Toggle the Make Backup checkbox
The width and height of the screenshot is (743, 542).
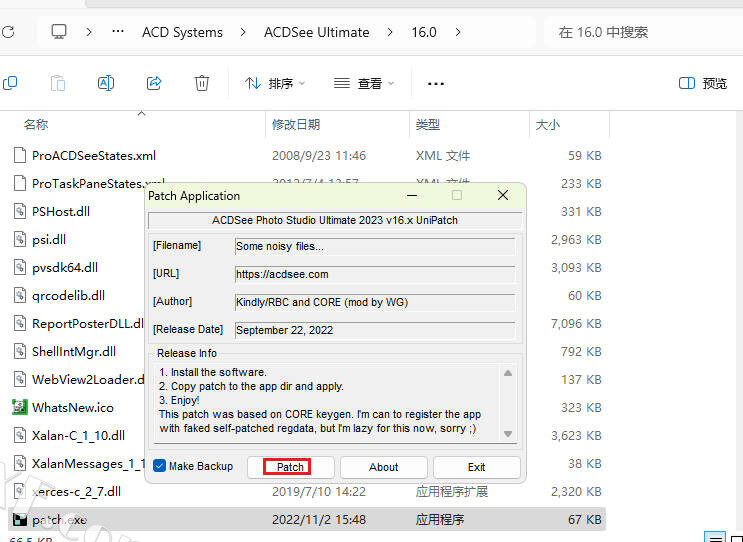click(160, 466)
